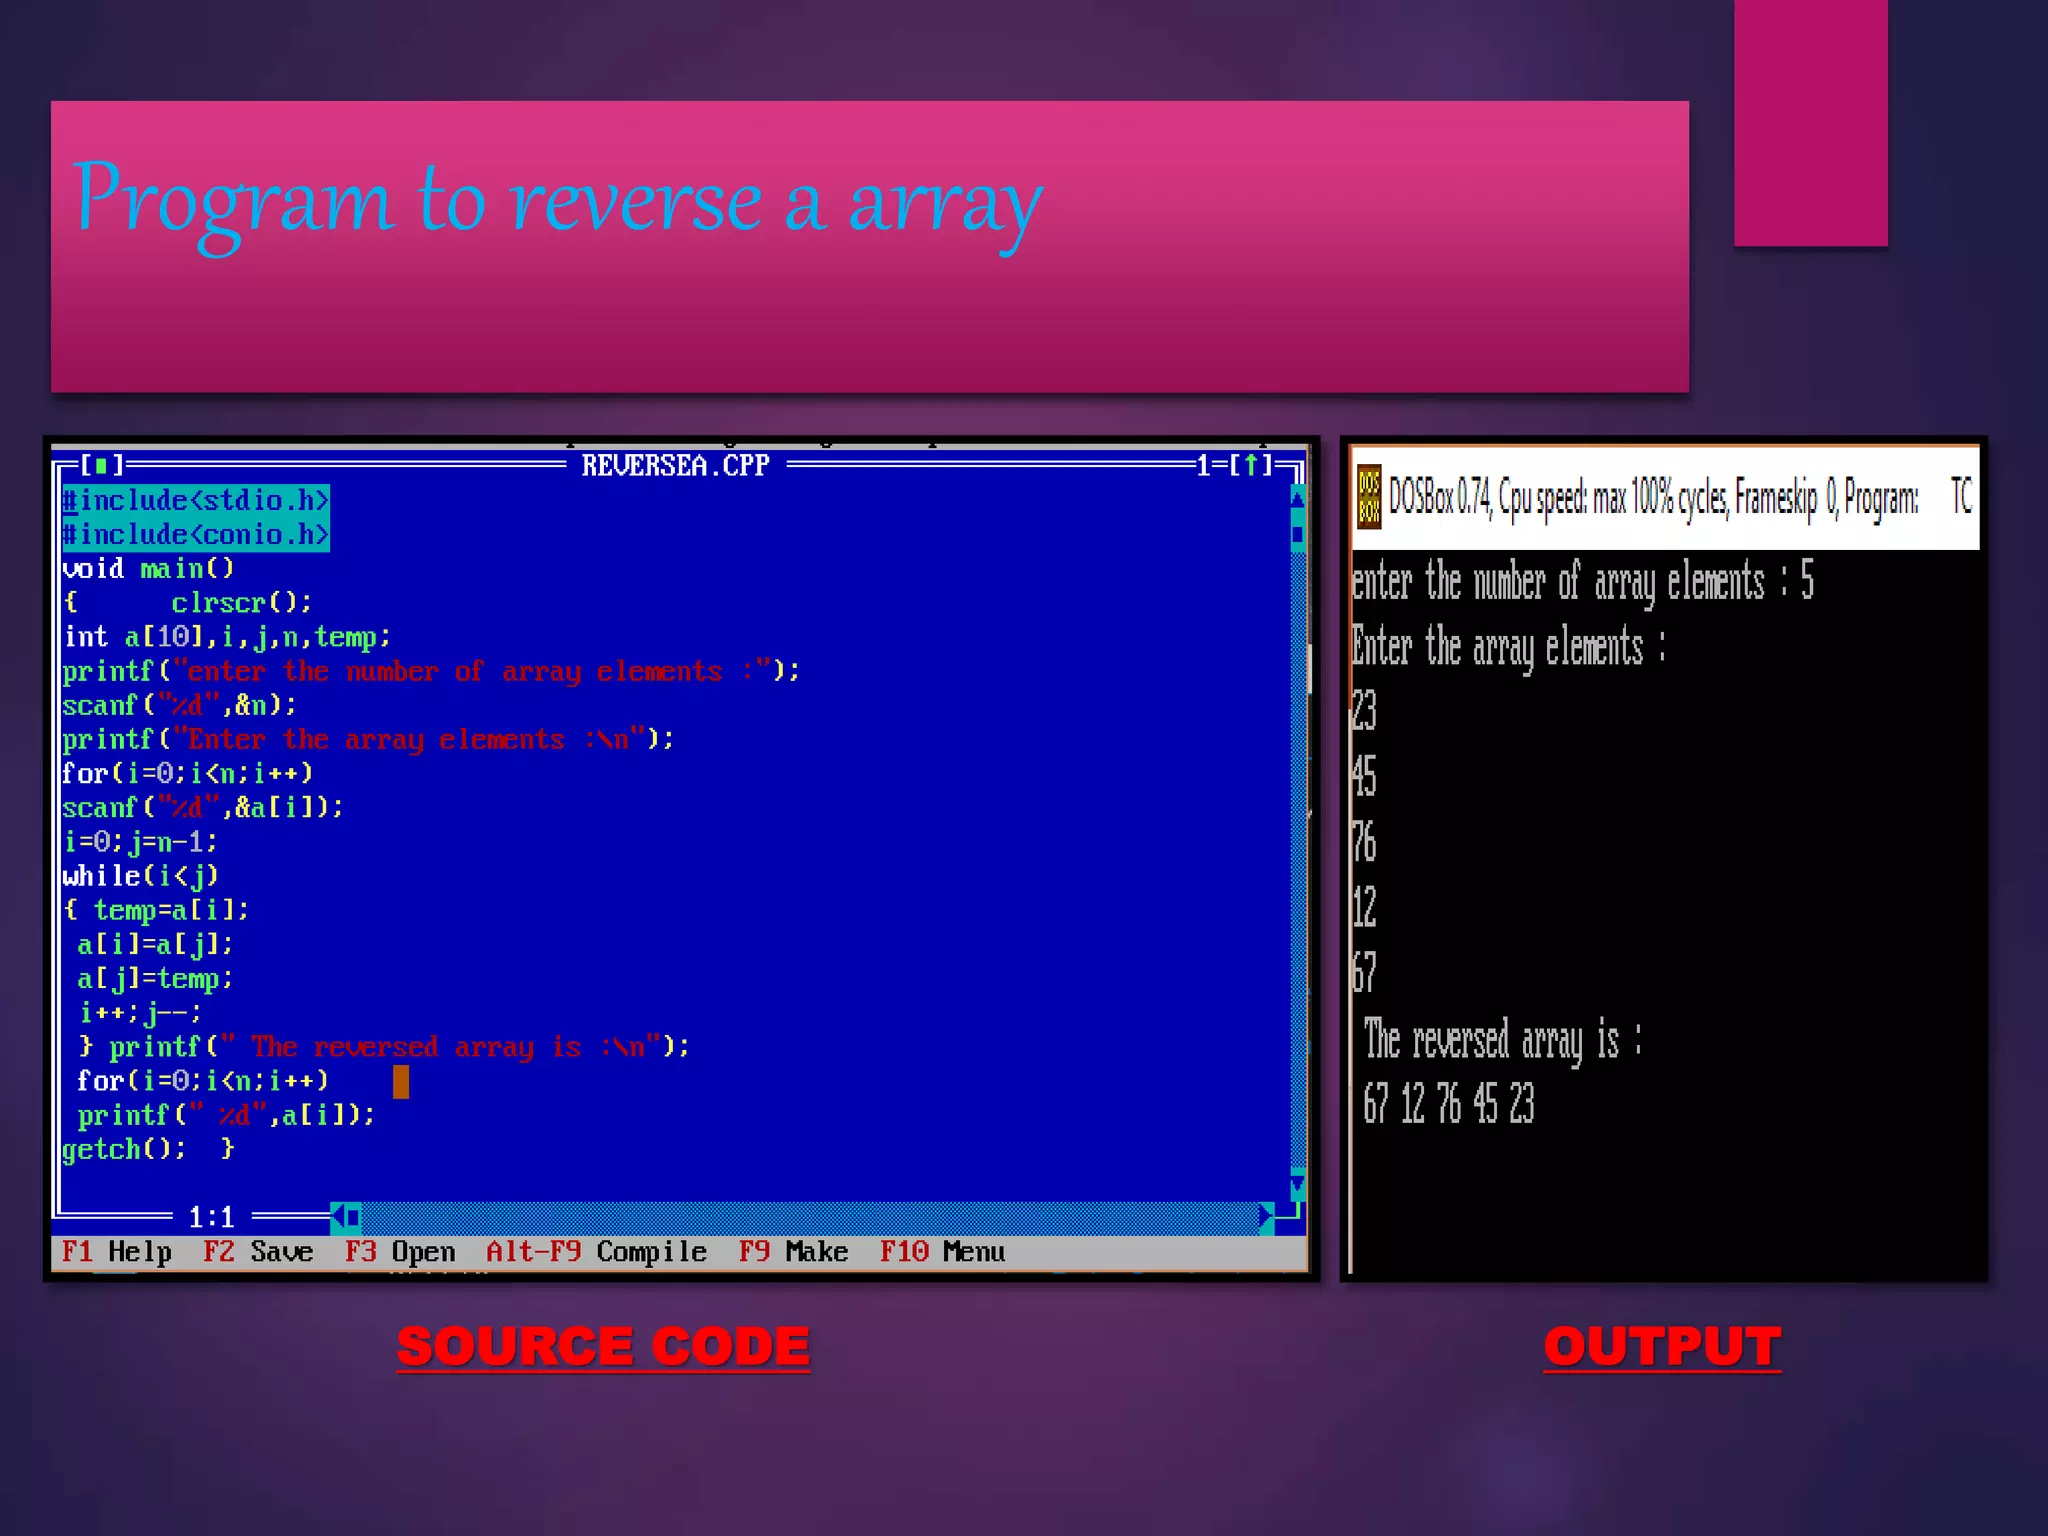Click the void main() line
The height and width of the screenshot is (1536, 2048).
(148, 568)
